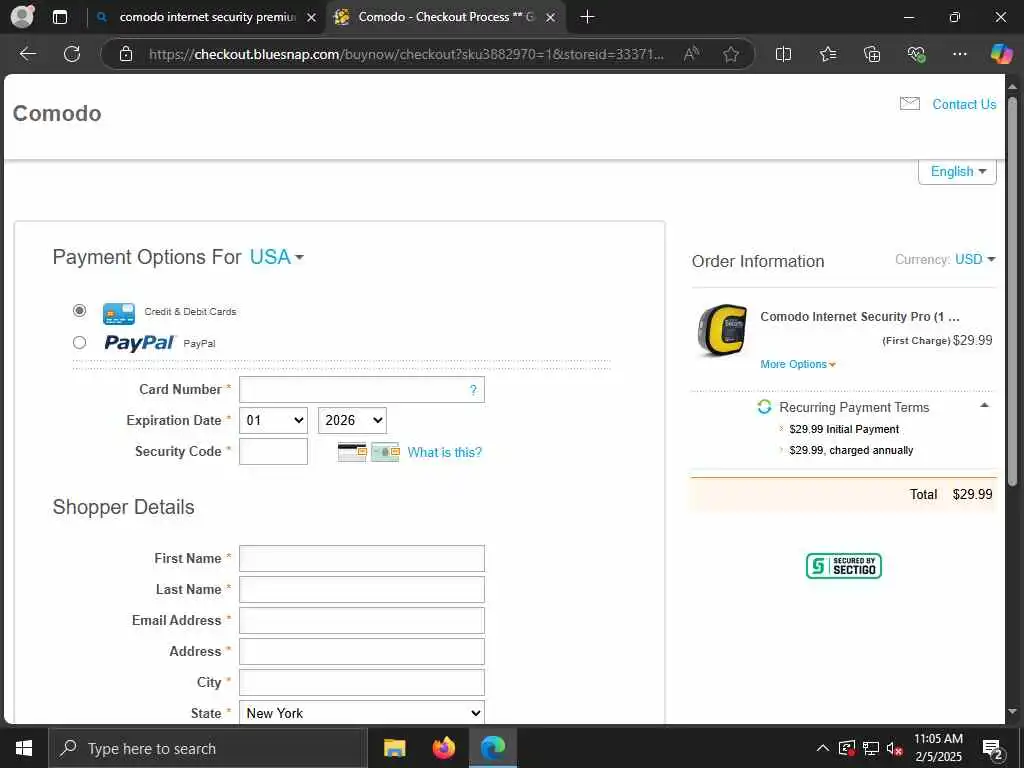Open split screen view
This screenshot has width=1024, height=768.
coord(783,54)
